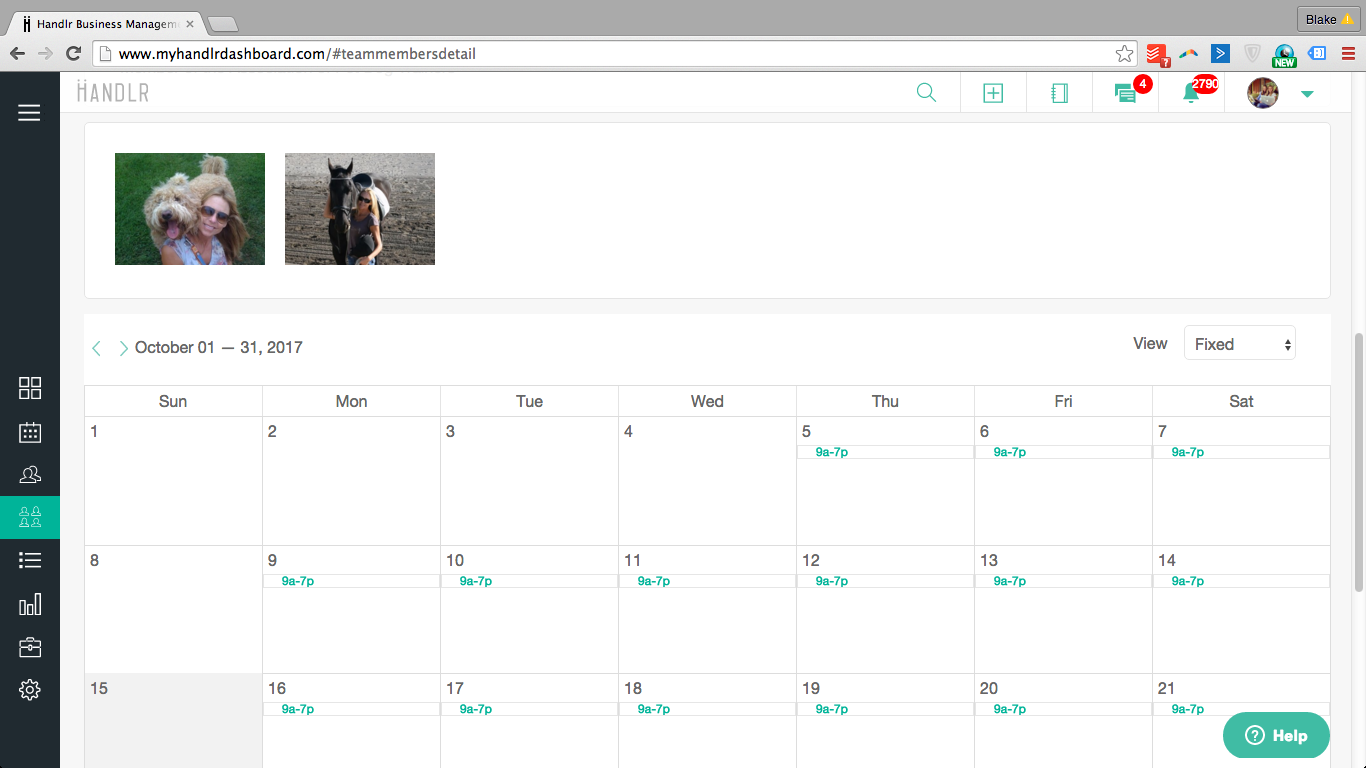Open the settings gear in the sidebar
Image resolution: width=1366 pixels, height=768 pixels.
pos(30,690)
